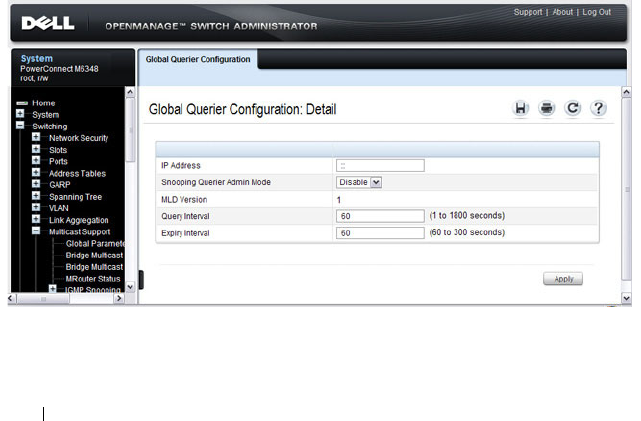Click navigation tree scroll left arrow

[x=11, y=298]
